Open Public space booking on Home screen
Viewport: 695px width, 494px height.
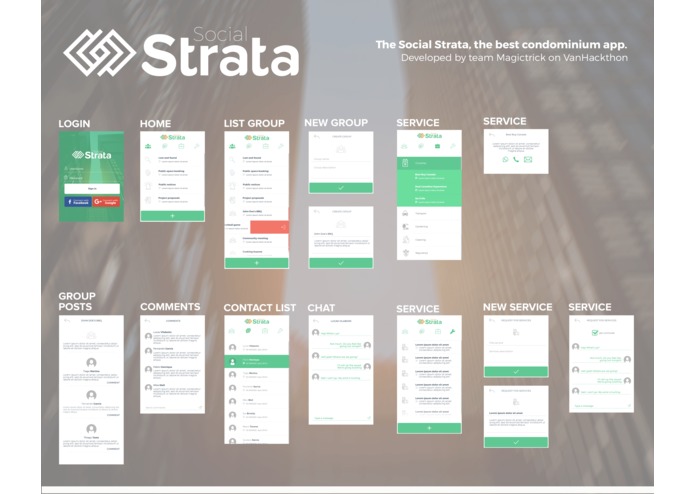coord(172,173)
